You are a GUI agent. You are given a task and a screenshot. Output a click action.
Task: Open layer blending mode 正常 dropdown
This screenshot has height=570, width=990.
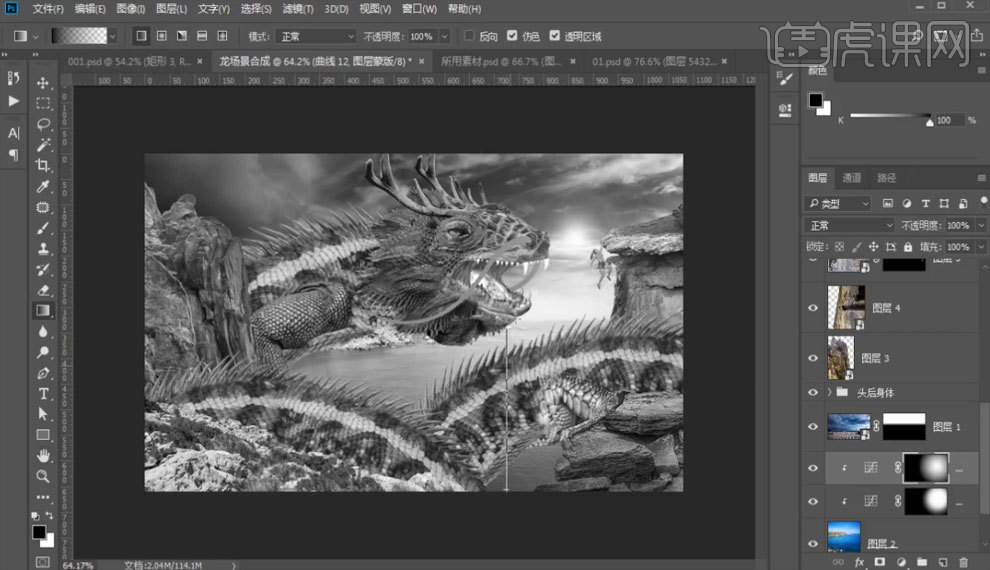[x=849, y=225]
